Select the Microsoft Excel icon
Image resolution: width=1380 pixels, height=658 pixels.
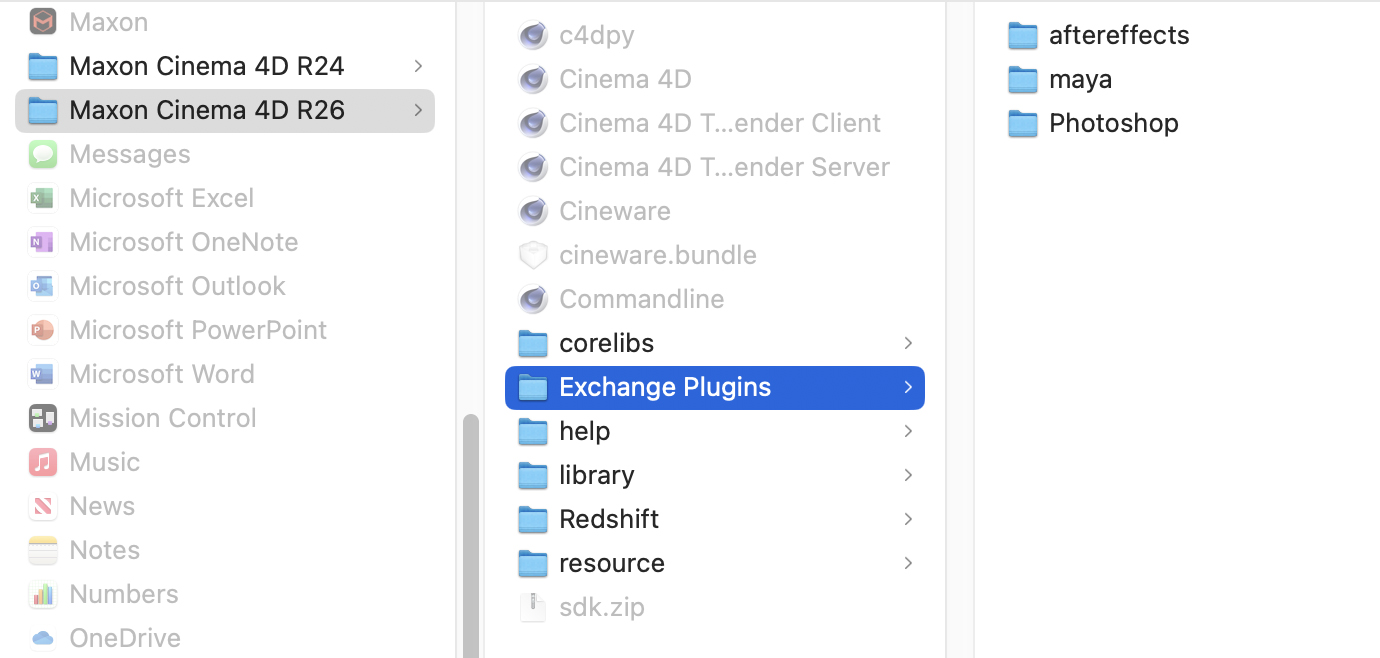coord(43,198)
